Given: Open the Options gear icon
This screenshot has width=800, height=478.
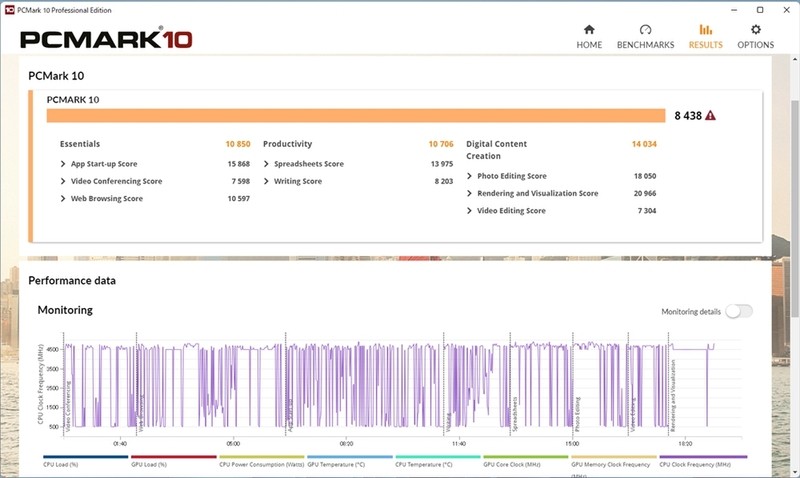Looking at the screenshot, I should pyautogui.click(x=756, y=30).
